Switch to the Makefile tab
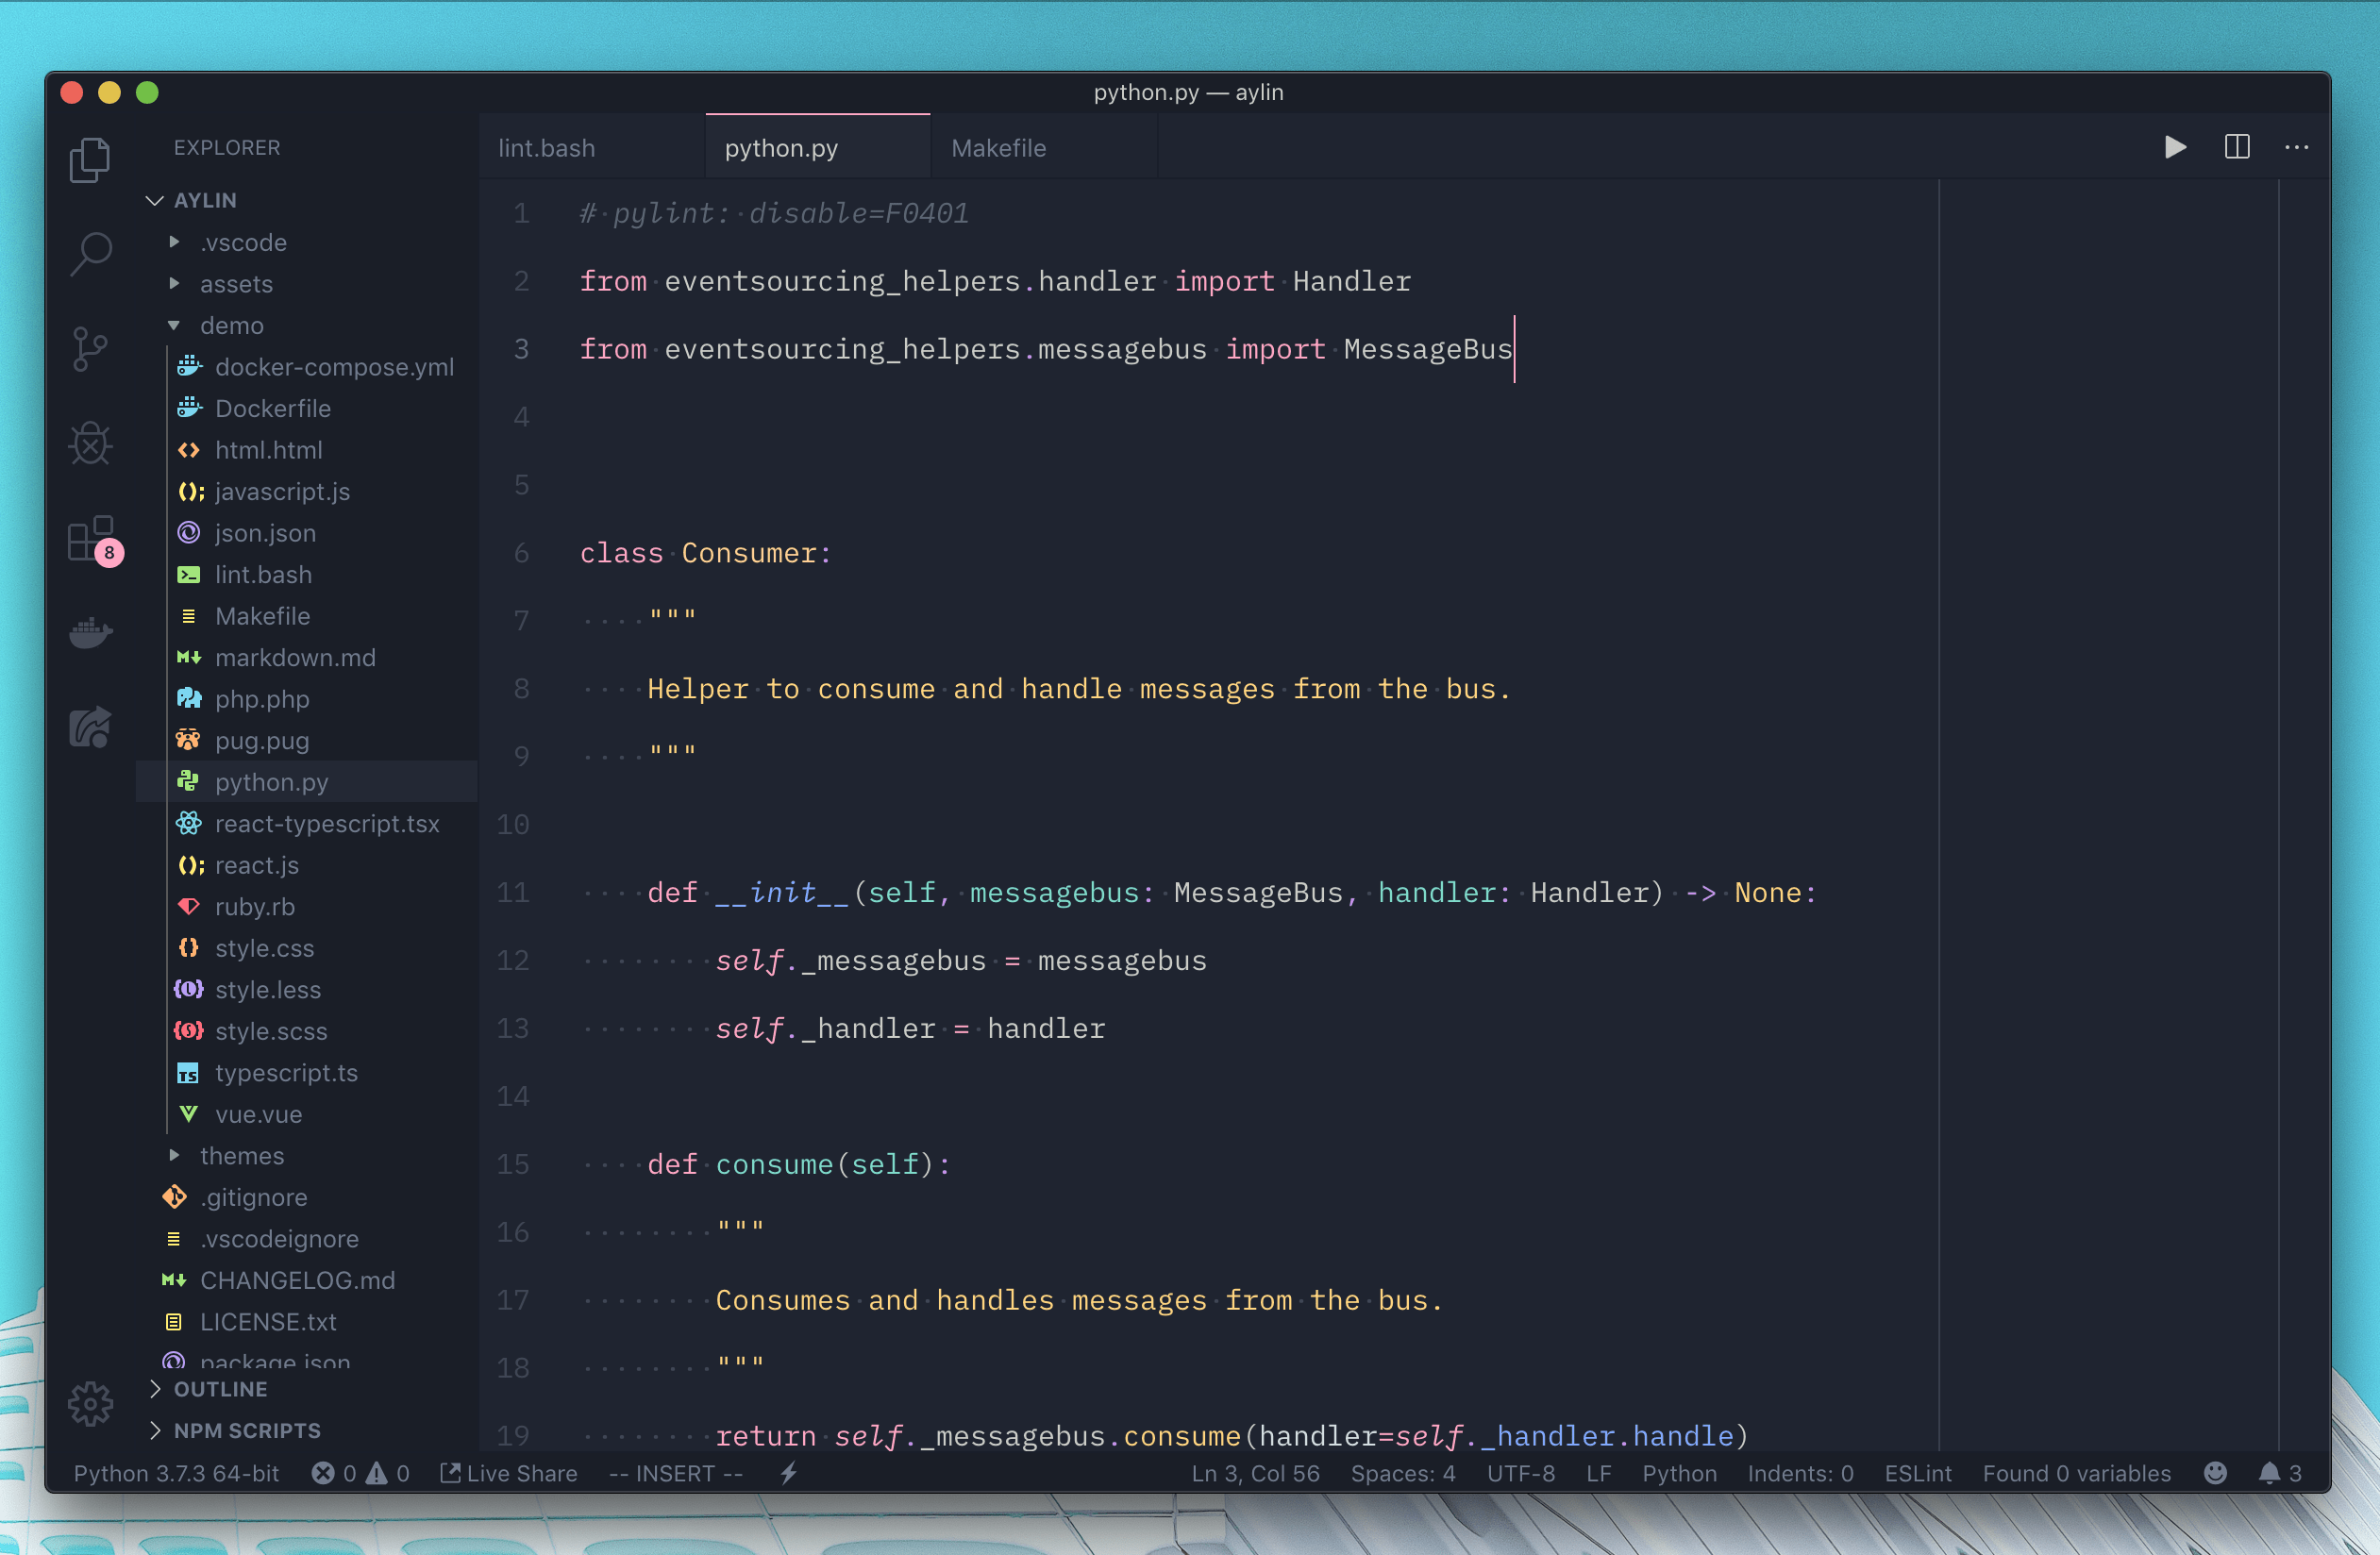Viewport: 2380px width, 1555px height. 998,148
